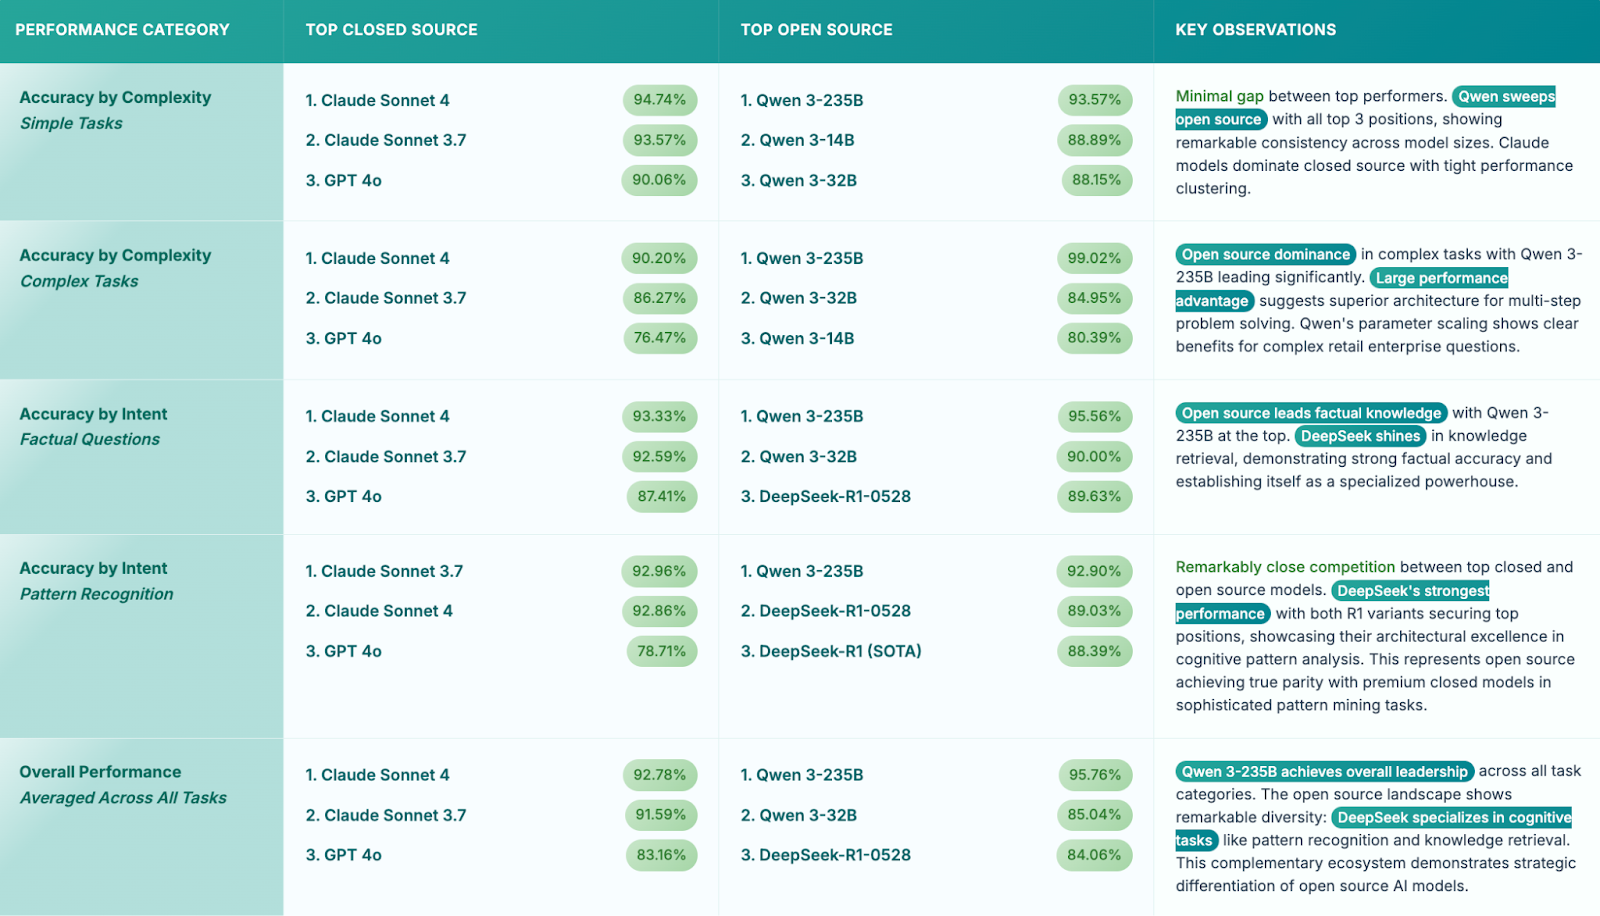Click the 84.06% score badge
Screen dimensions: 1600x916
point(1093,855)
